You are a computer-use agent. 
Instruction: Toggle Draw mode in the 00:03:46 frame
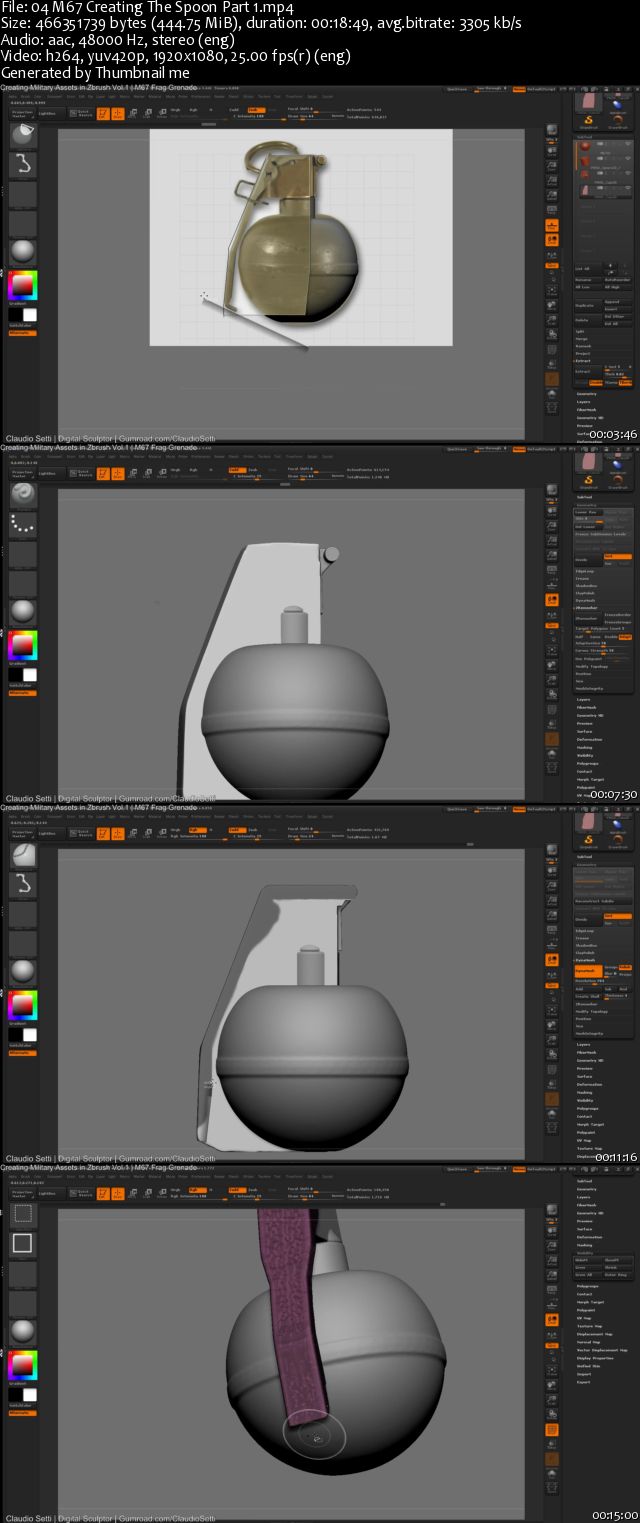(x=118, y=114)
